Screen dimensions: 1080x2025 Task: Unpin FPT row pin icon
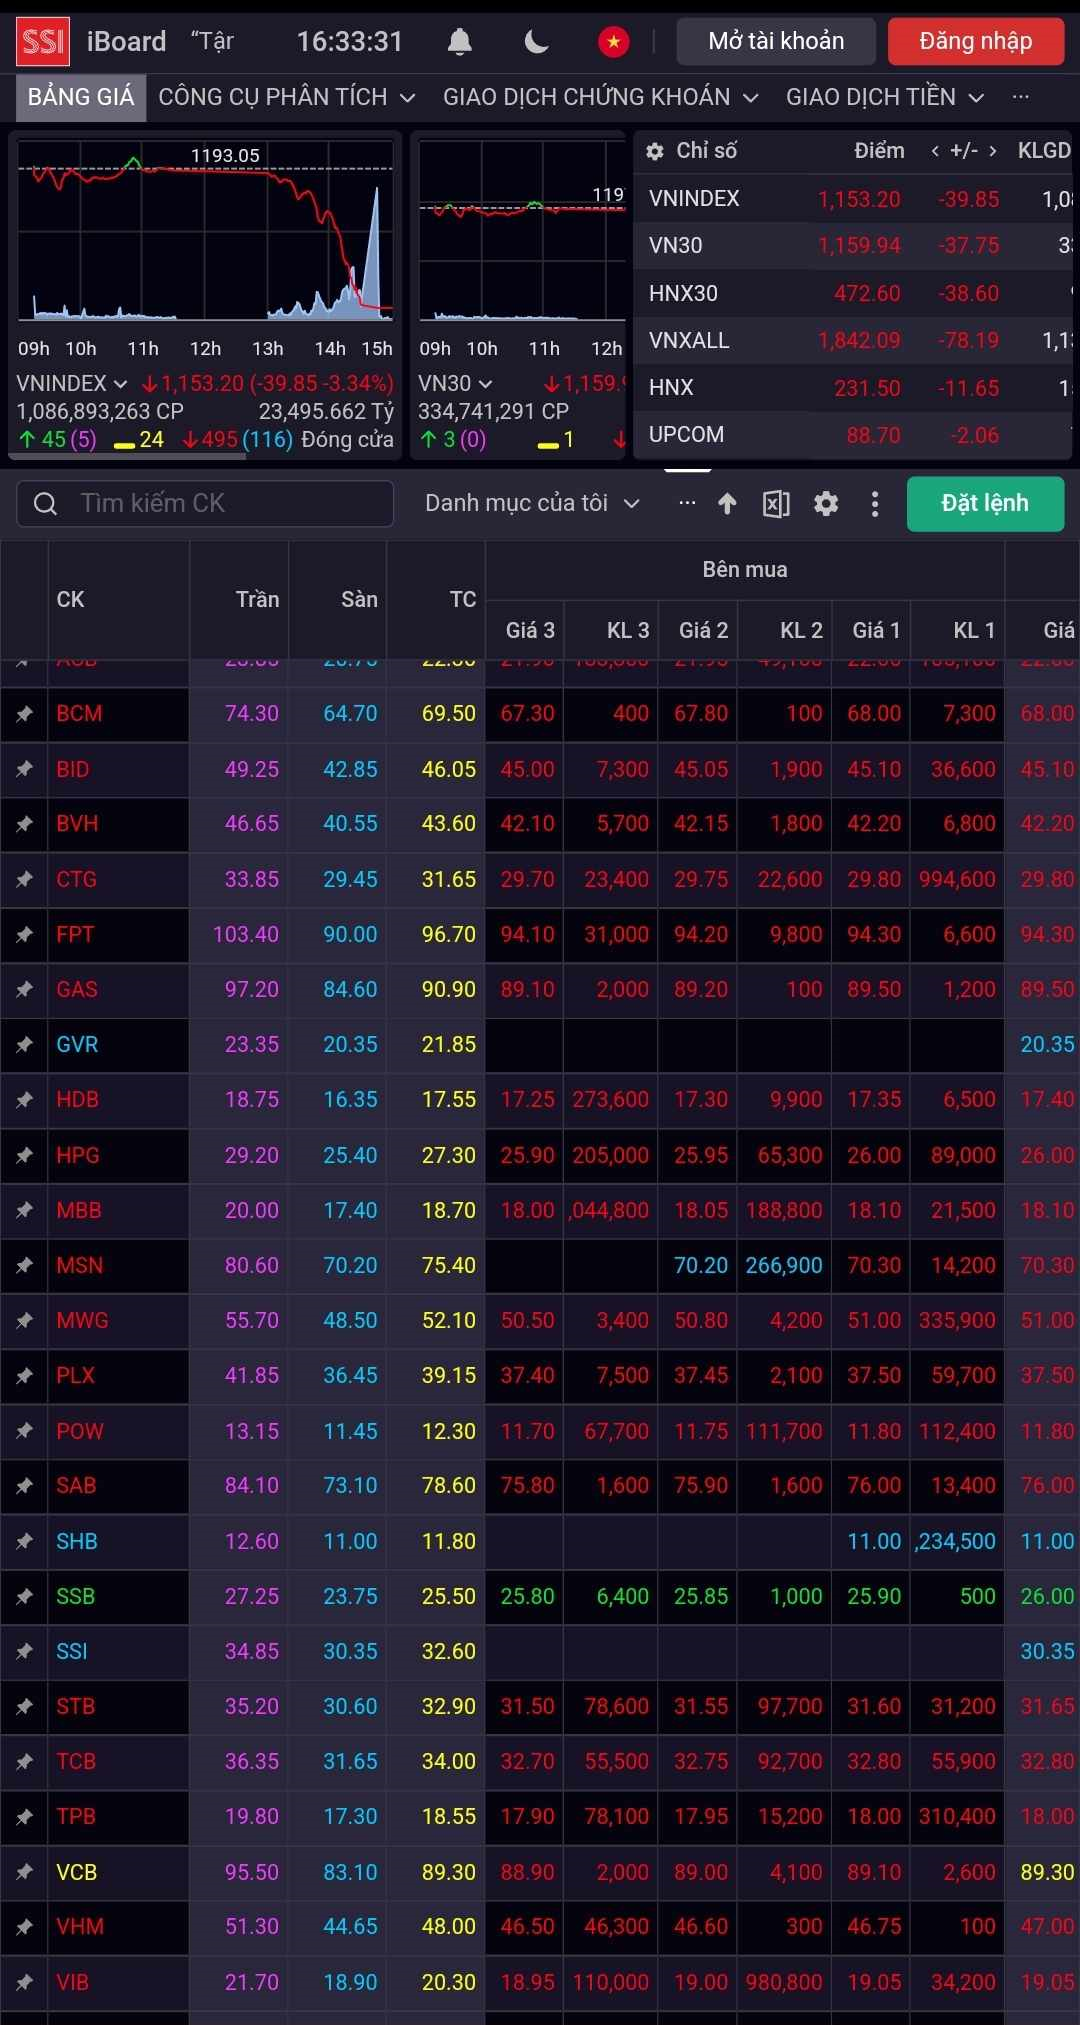tap(24, 934)
